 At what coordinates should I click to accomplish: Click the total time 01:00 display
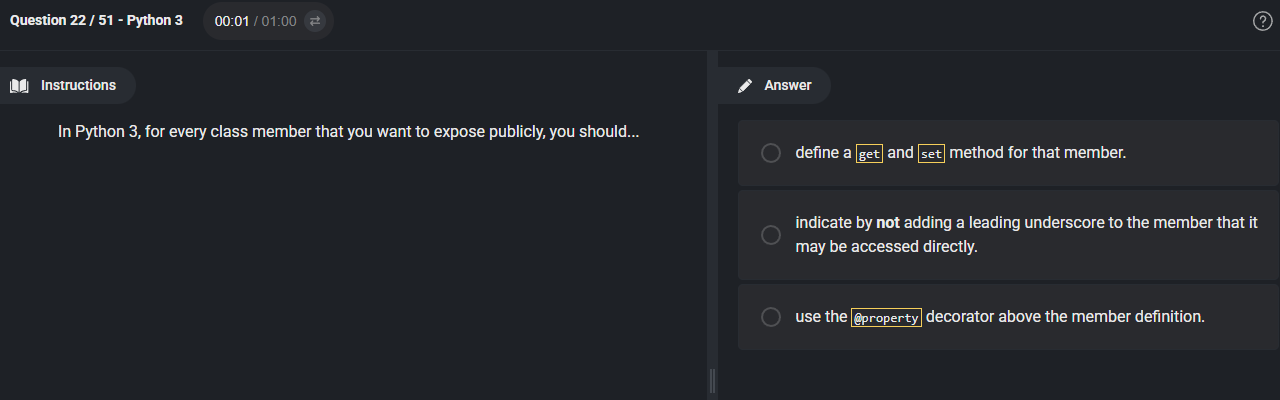[x=279, y=21]
